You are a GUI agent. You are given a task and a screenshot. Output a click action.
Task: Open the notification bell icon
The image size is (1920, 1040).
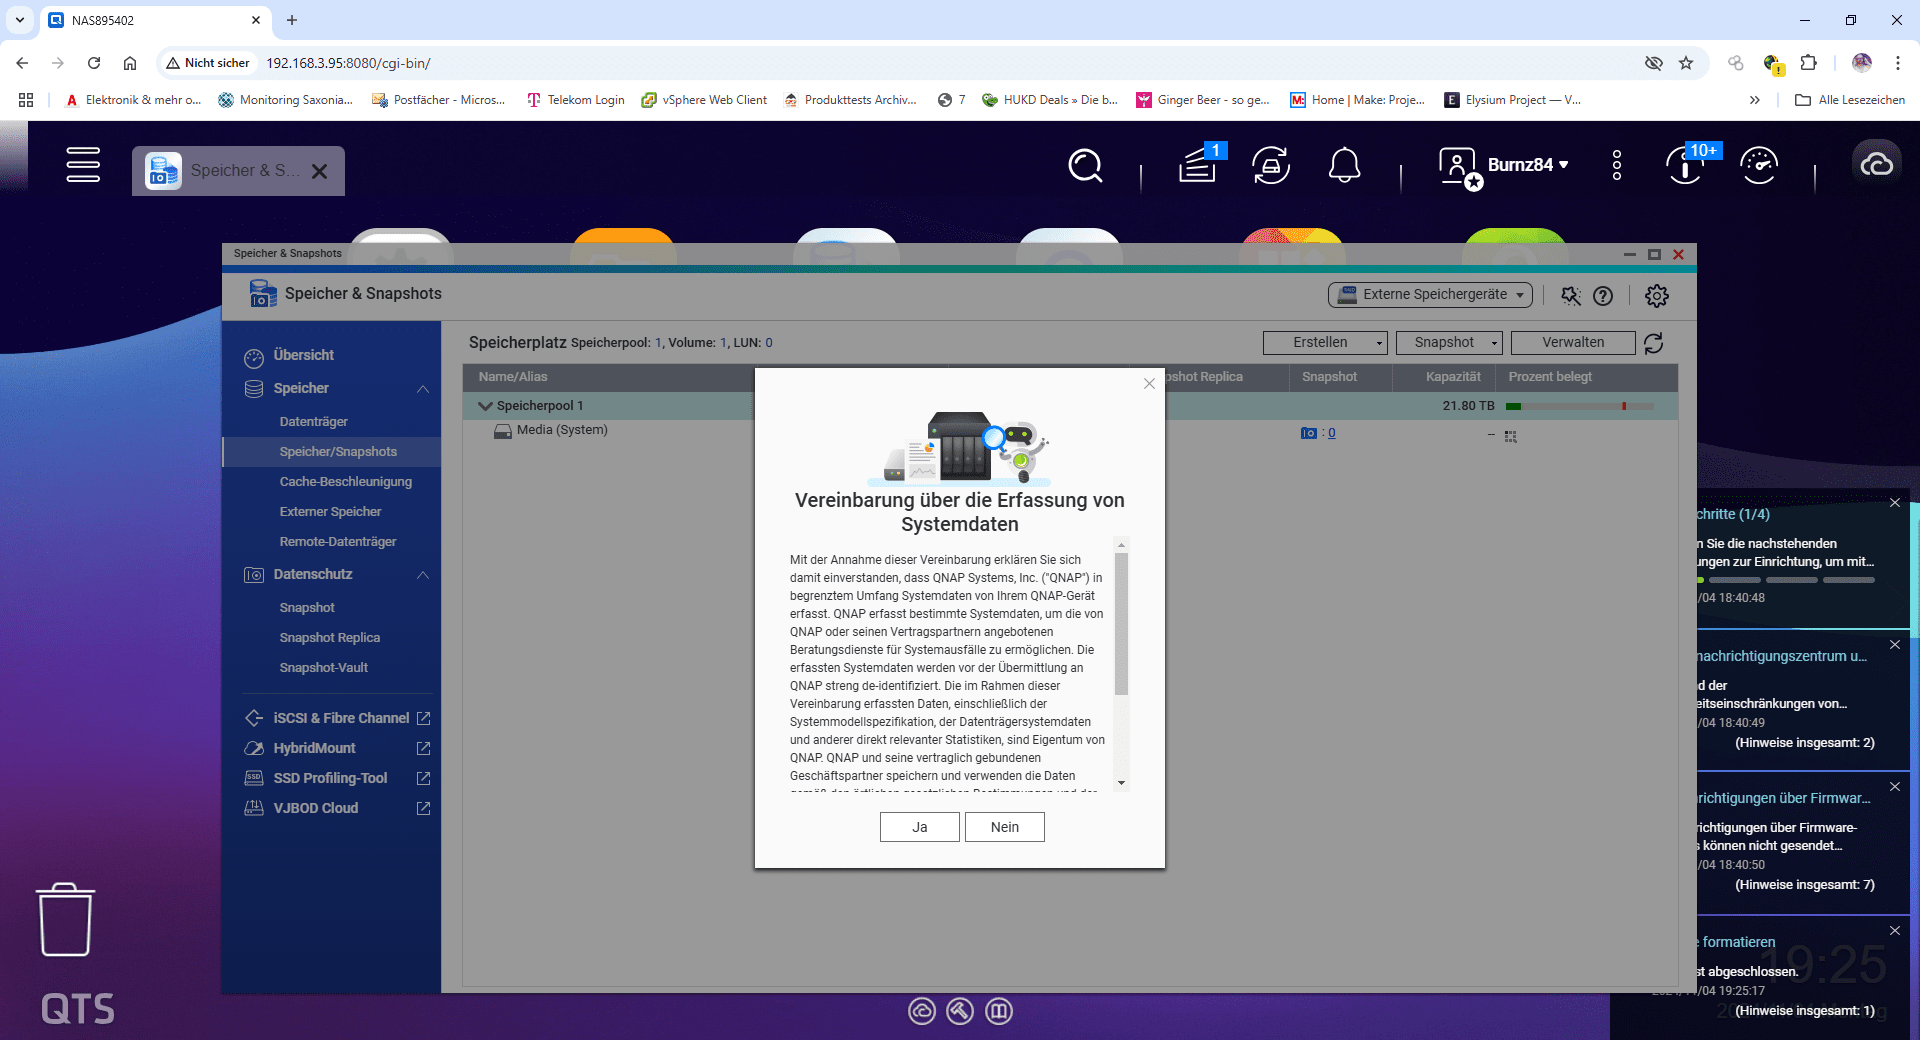pos(1344,165)
